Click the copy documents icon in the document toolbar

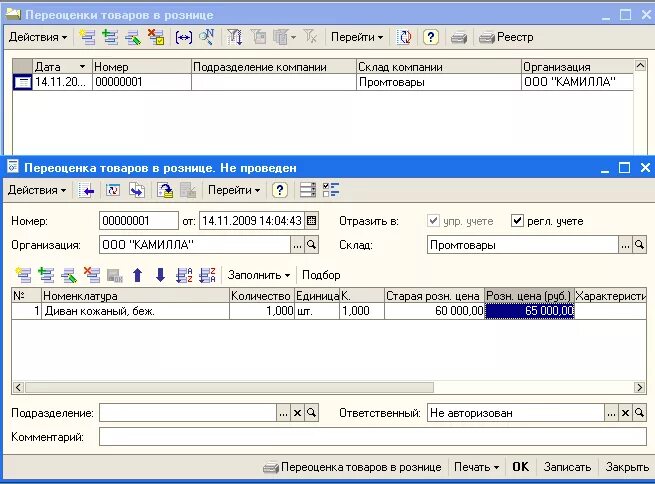click(137, 190)
